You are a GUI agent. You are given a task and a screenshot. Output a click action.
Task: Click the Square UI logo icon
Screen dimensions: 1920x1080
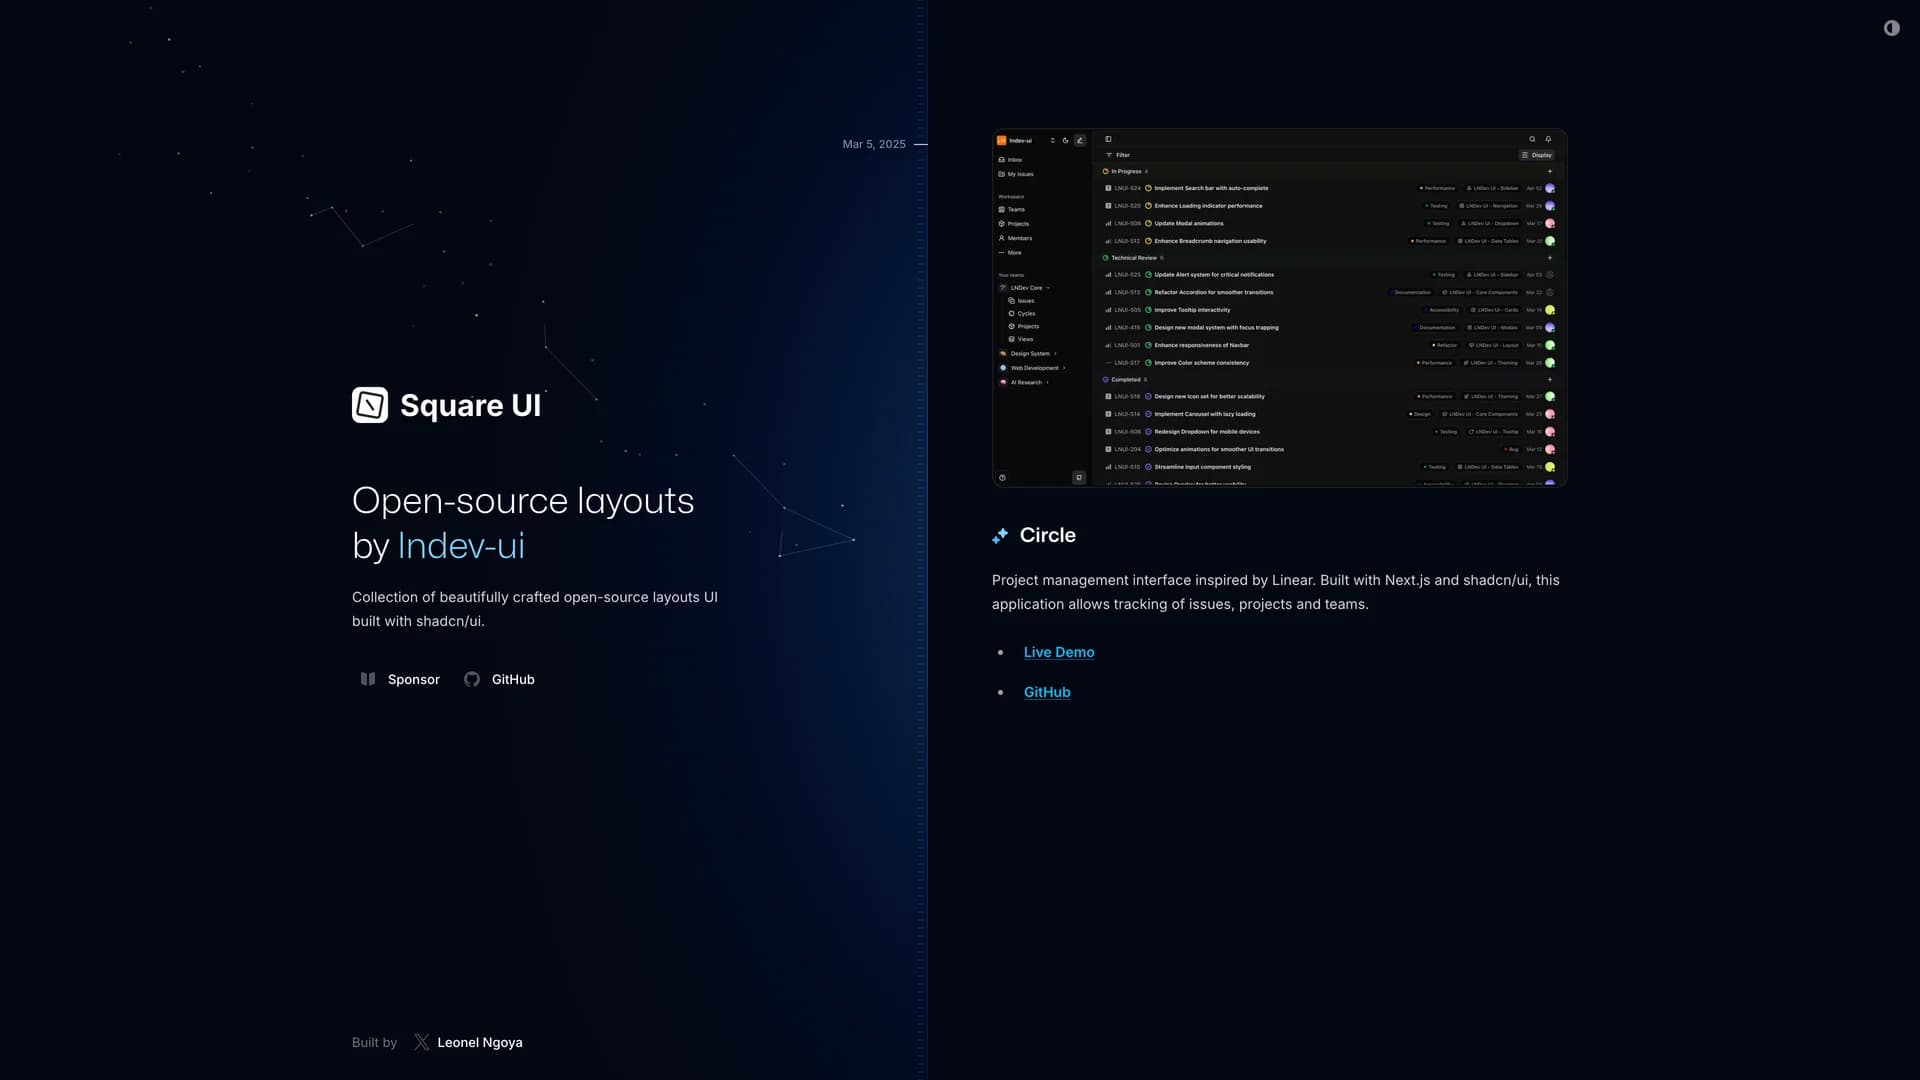[x=370, y=405]
